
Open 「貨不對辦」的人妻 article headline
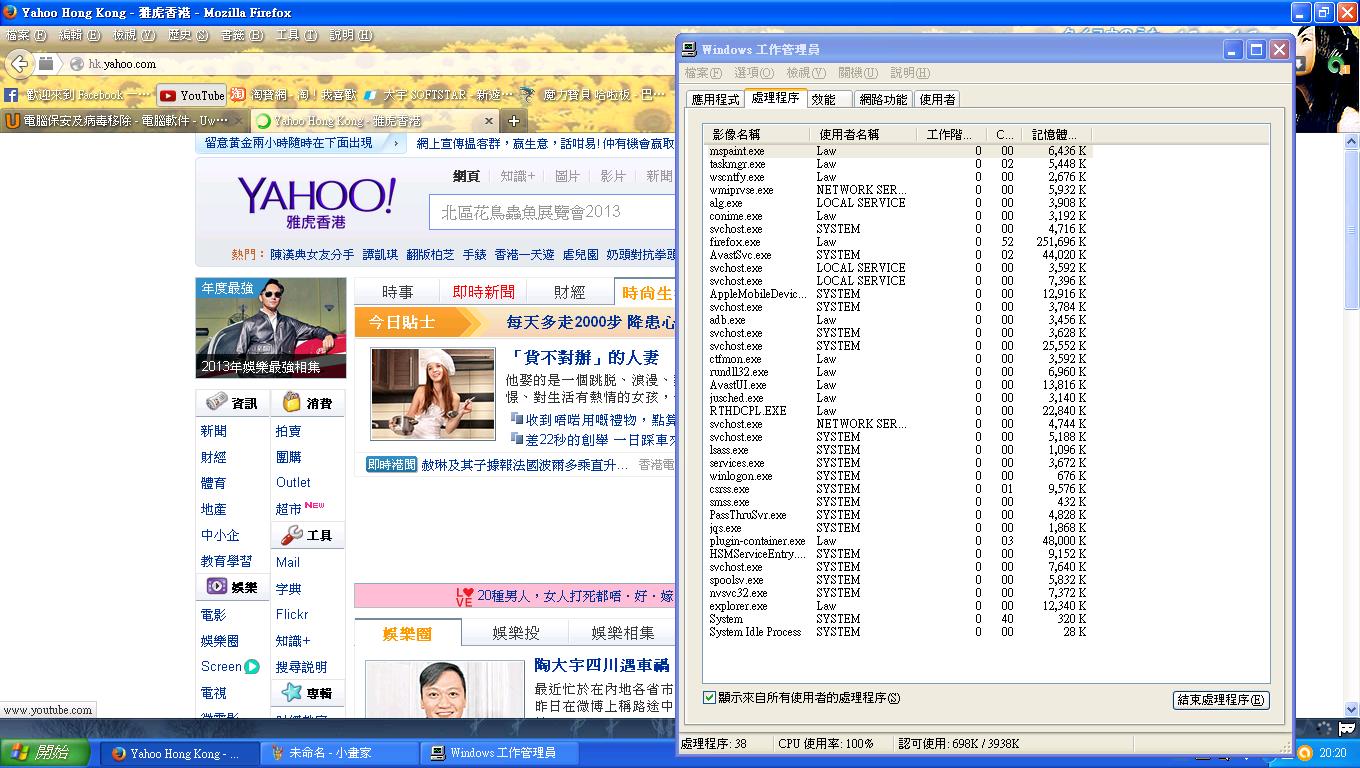point(584,357)
